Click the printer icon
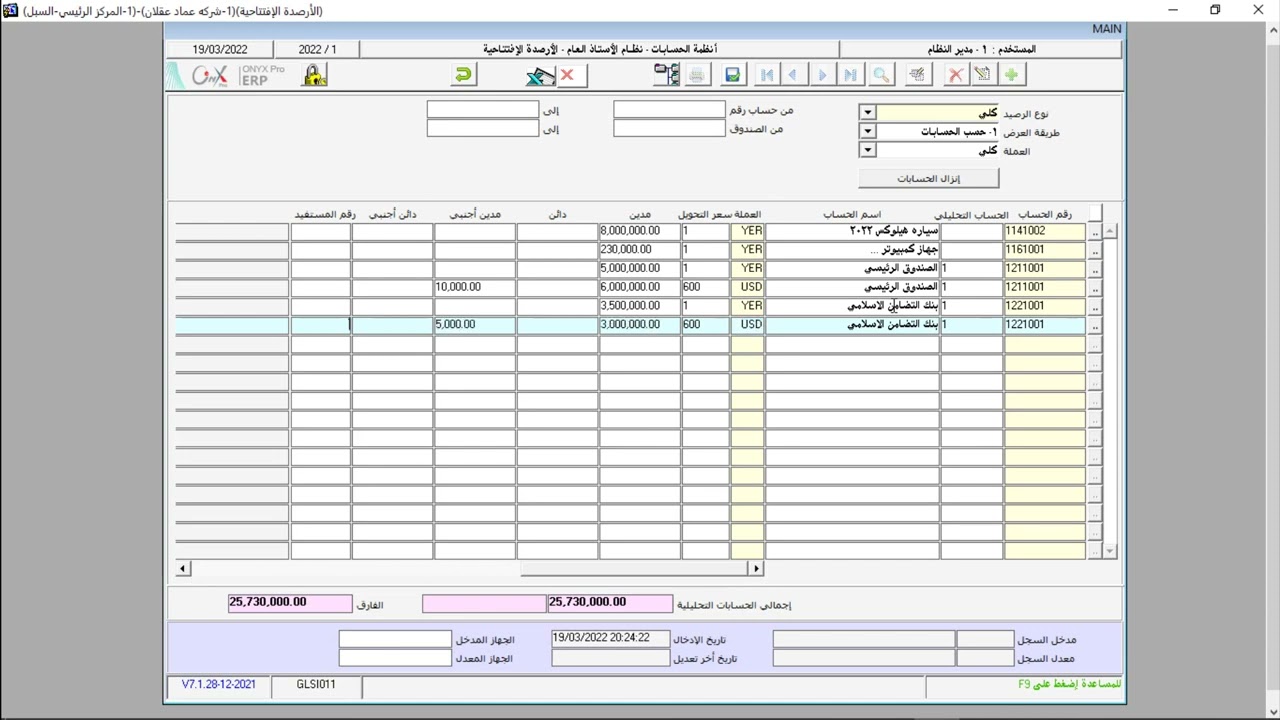This screenshot has height=720, width=1280. tap(697, 75)
